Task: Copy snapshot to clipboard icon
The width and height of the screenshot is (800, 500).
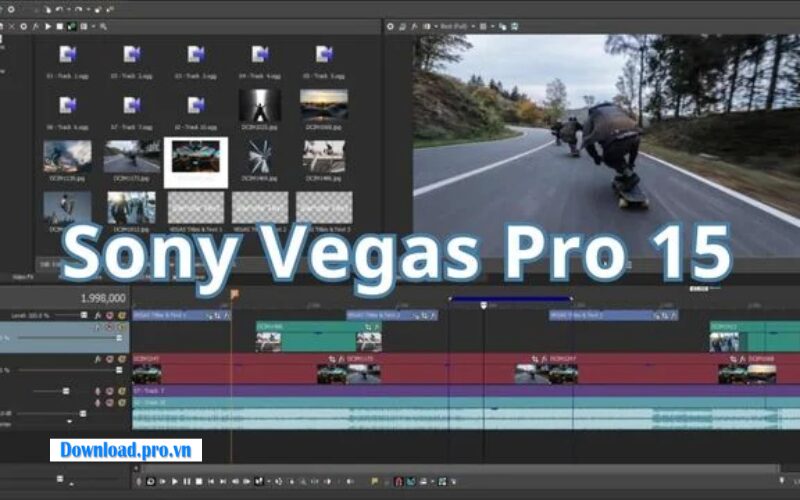Action: coord(503,27)
